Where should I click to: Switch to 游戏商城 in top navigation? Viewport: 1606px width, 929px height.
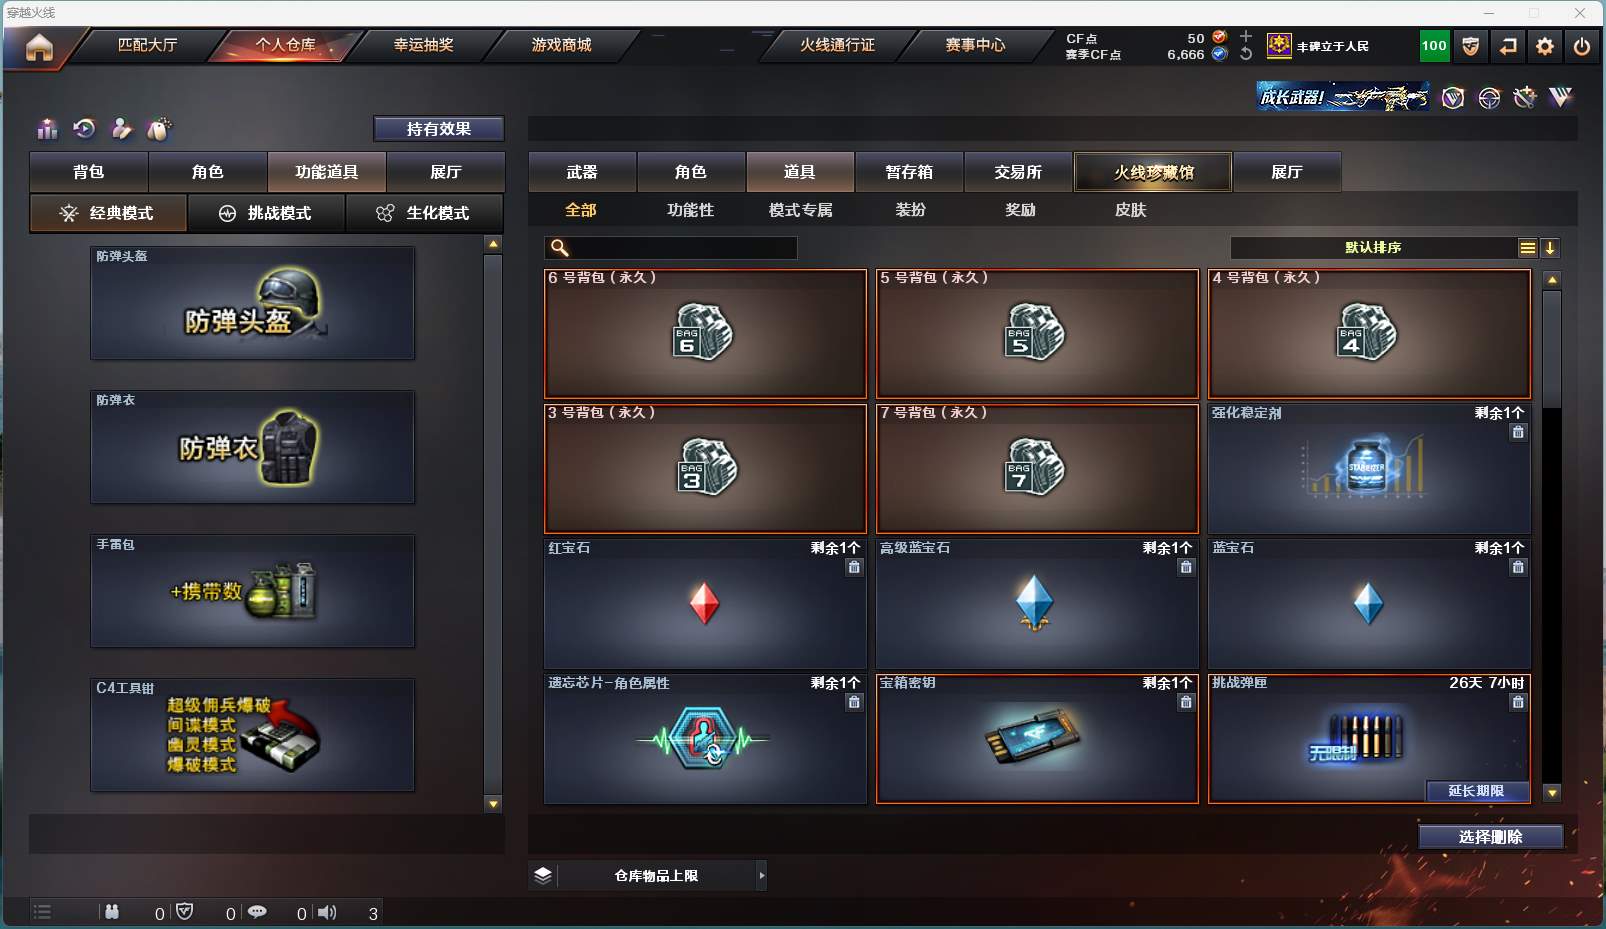561,45
